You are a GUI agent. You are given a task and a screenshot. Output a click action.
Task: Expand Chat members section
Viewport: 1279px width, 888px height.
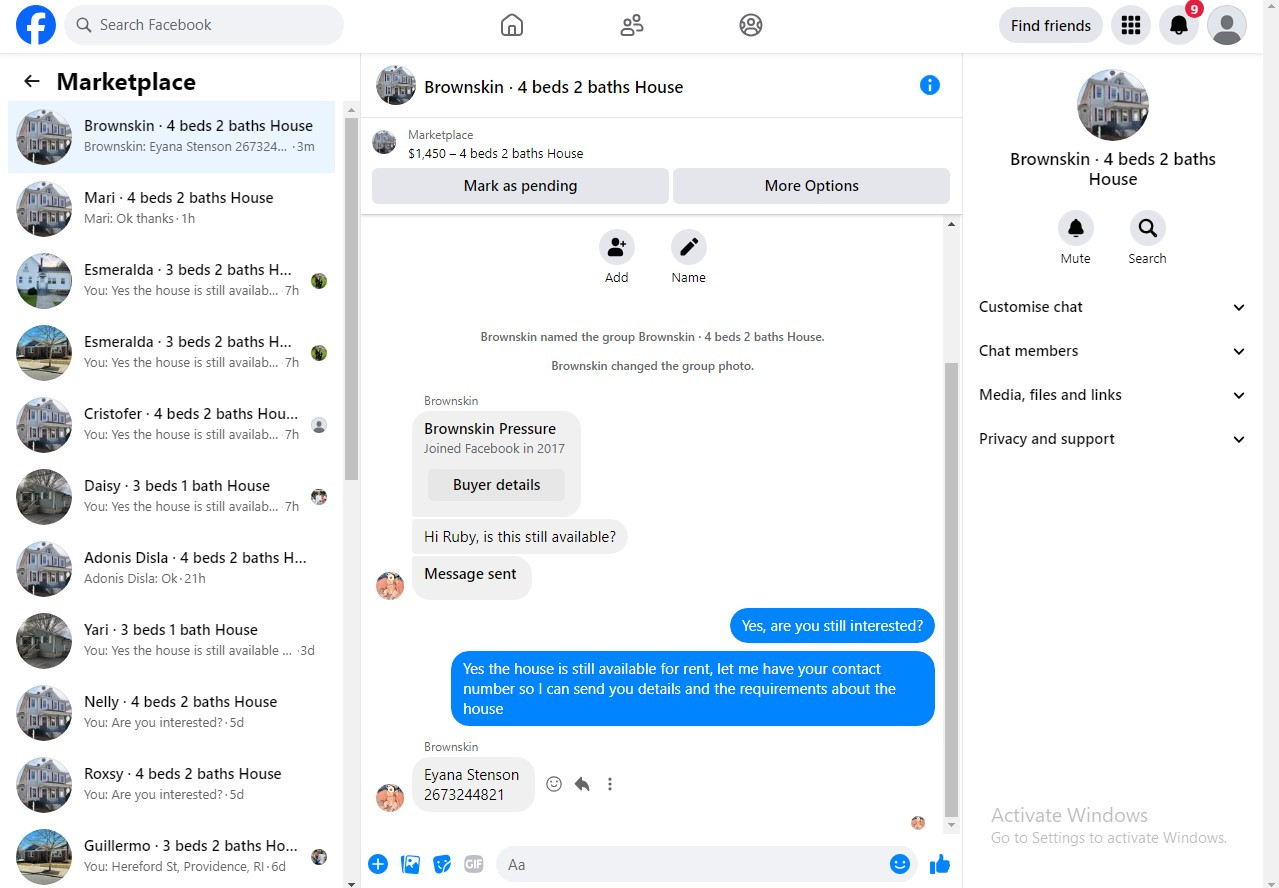pos(1113,351)
